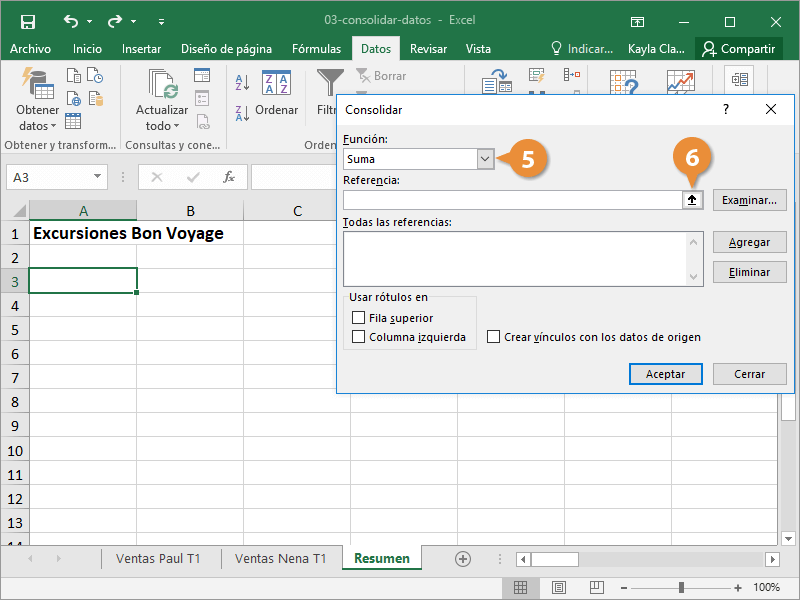Click the Cerrar button

click(x=749, y=374)
